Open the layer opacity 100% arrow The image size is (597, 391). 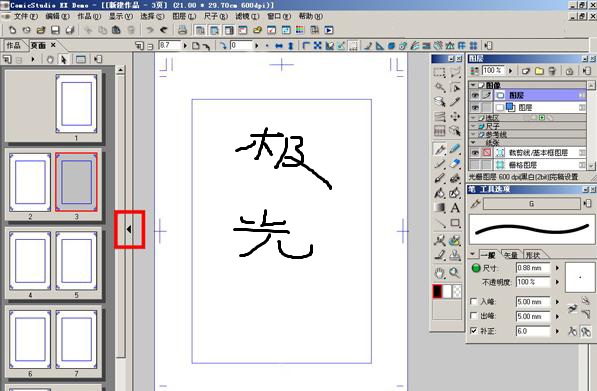pos(511,71)
